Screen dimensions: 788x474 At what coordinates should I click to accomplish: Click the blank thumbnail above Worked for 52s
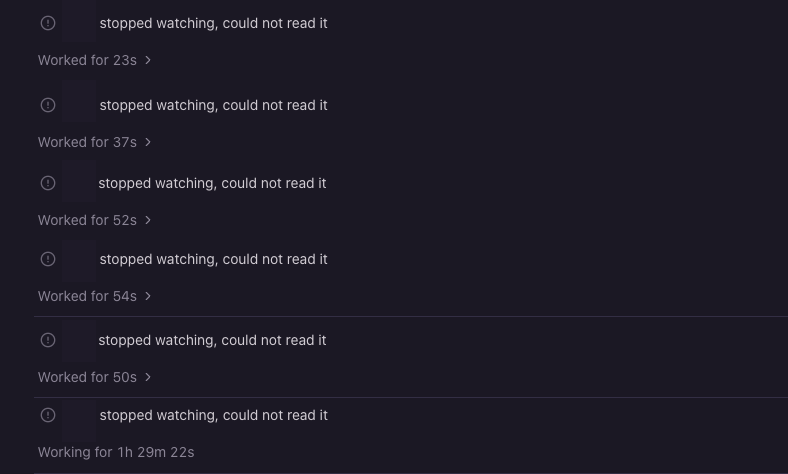pyautogui.click(x=79, y=181)
